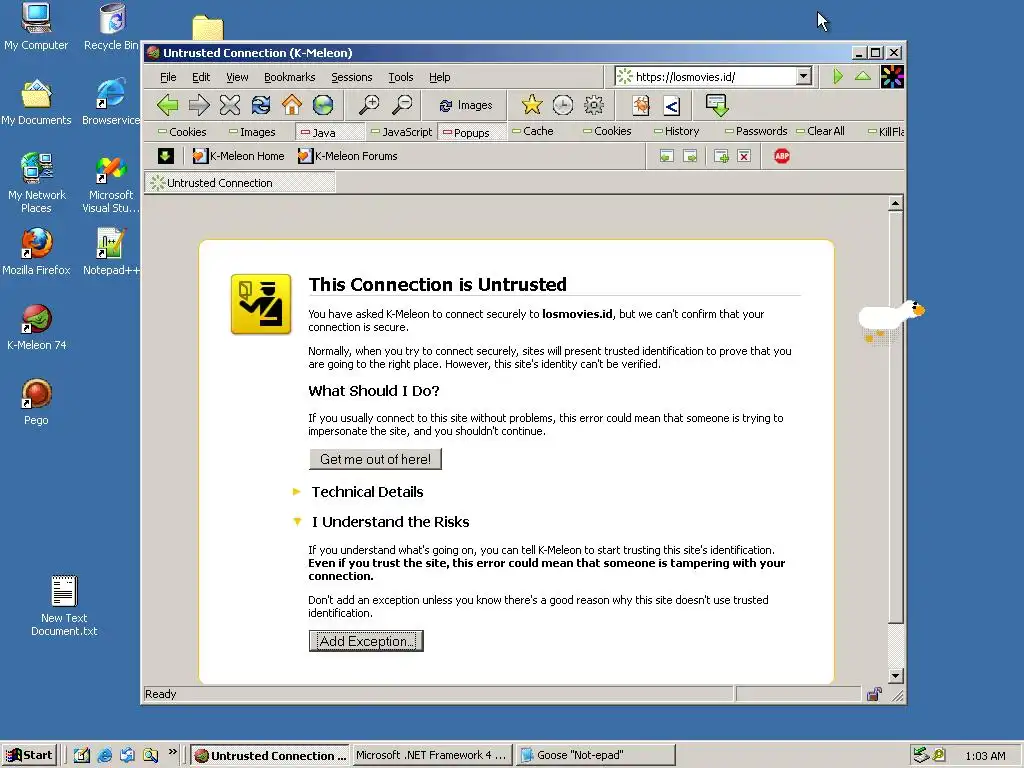
Task: Open history via the clock icon
Action: (x=562, y=105)
